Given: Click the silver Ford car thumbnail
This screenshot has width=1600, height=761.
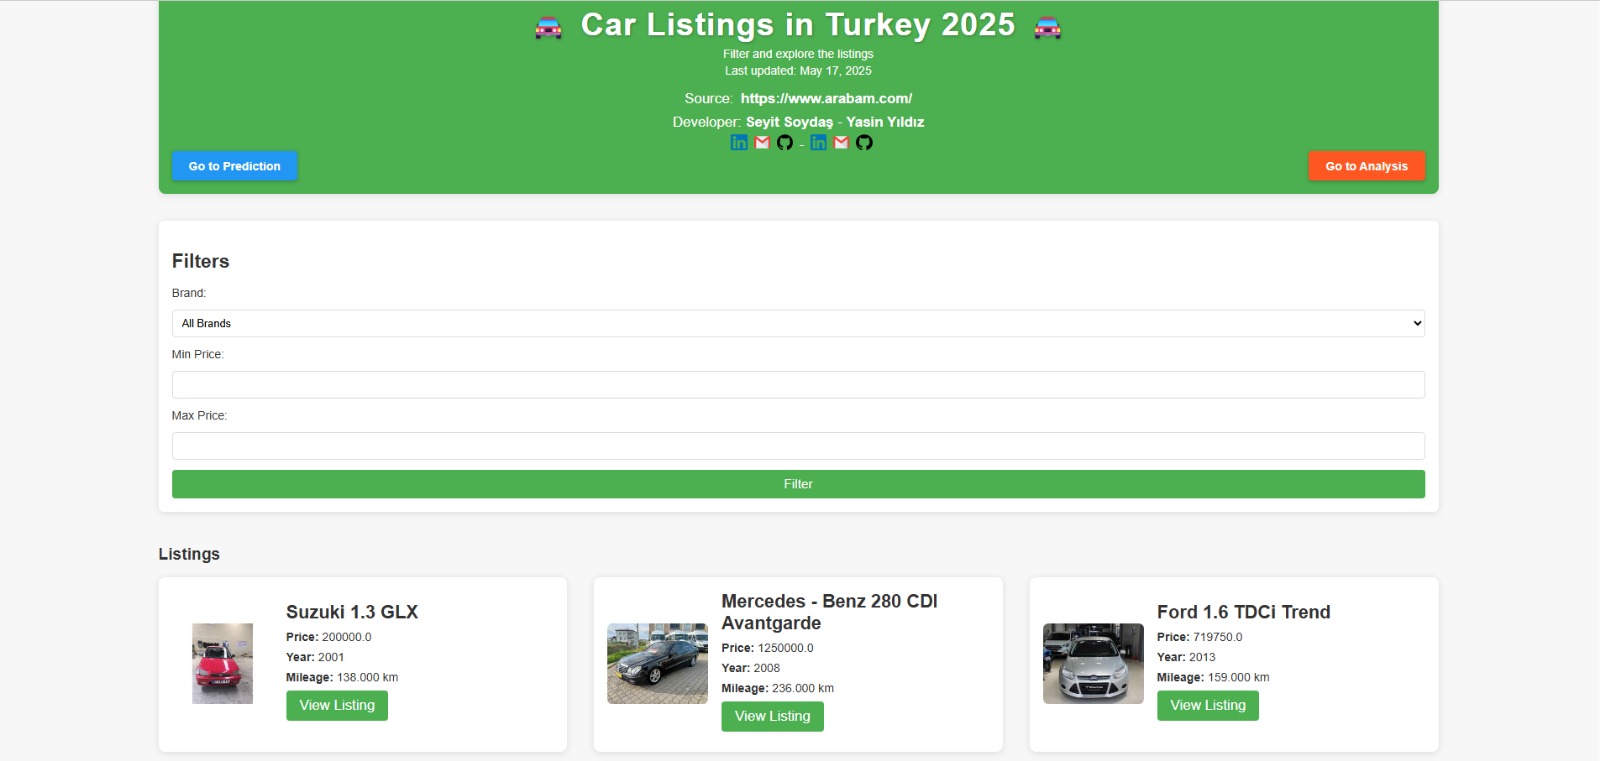Looking at the screenshot, I should click(x=1093, y=663).
